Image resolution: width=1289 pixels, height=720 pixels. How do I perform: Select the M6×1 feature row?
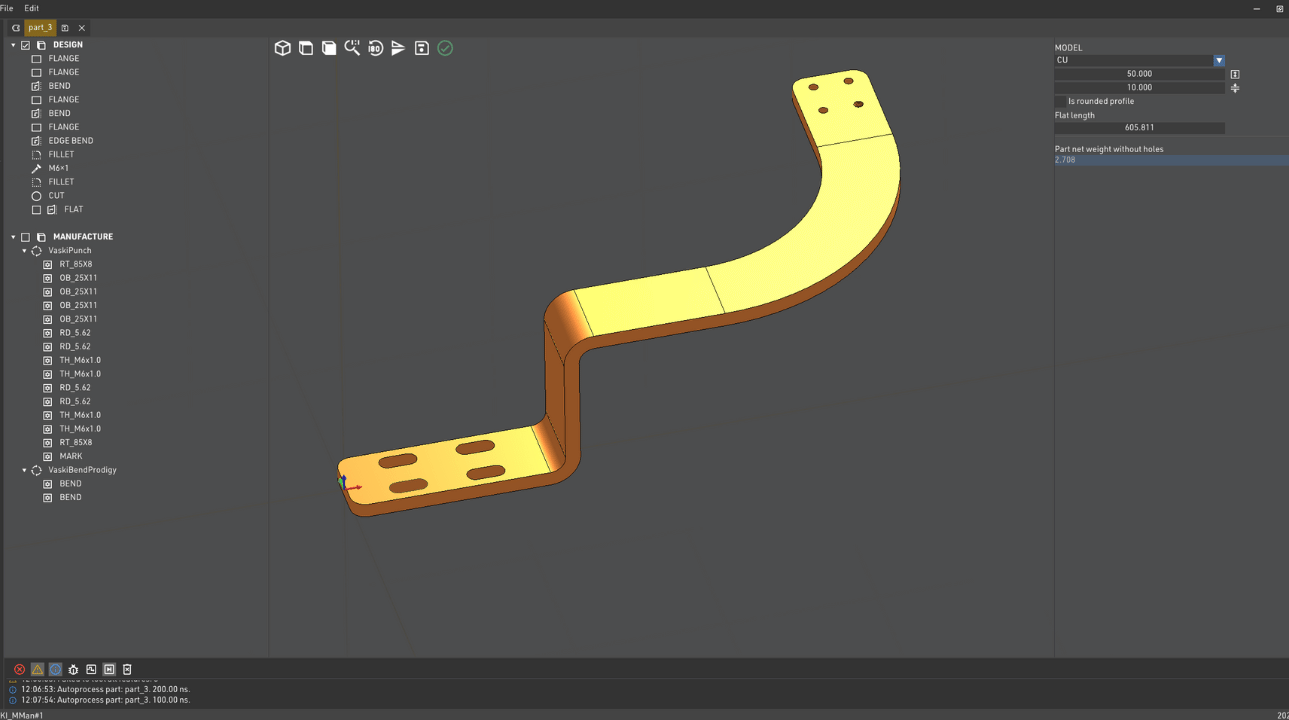(x=59, y=168)
